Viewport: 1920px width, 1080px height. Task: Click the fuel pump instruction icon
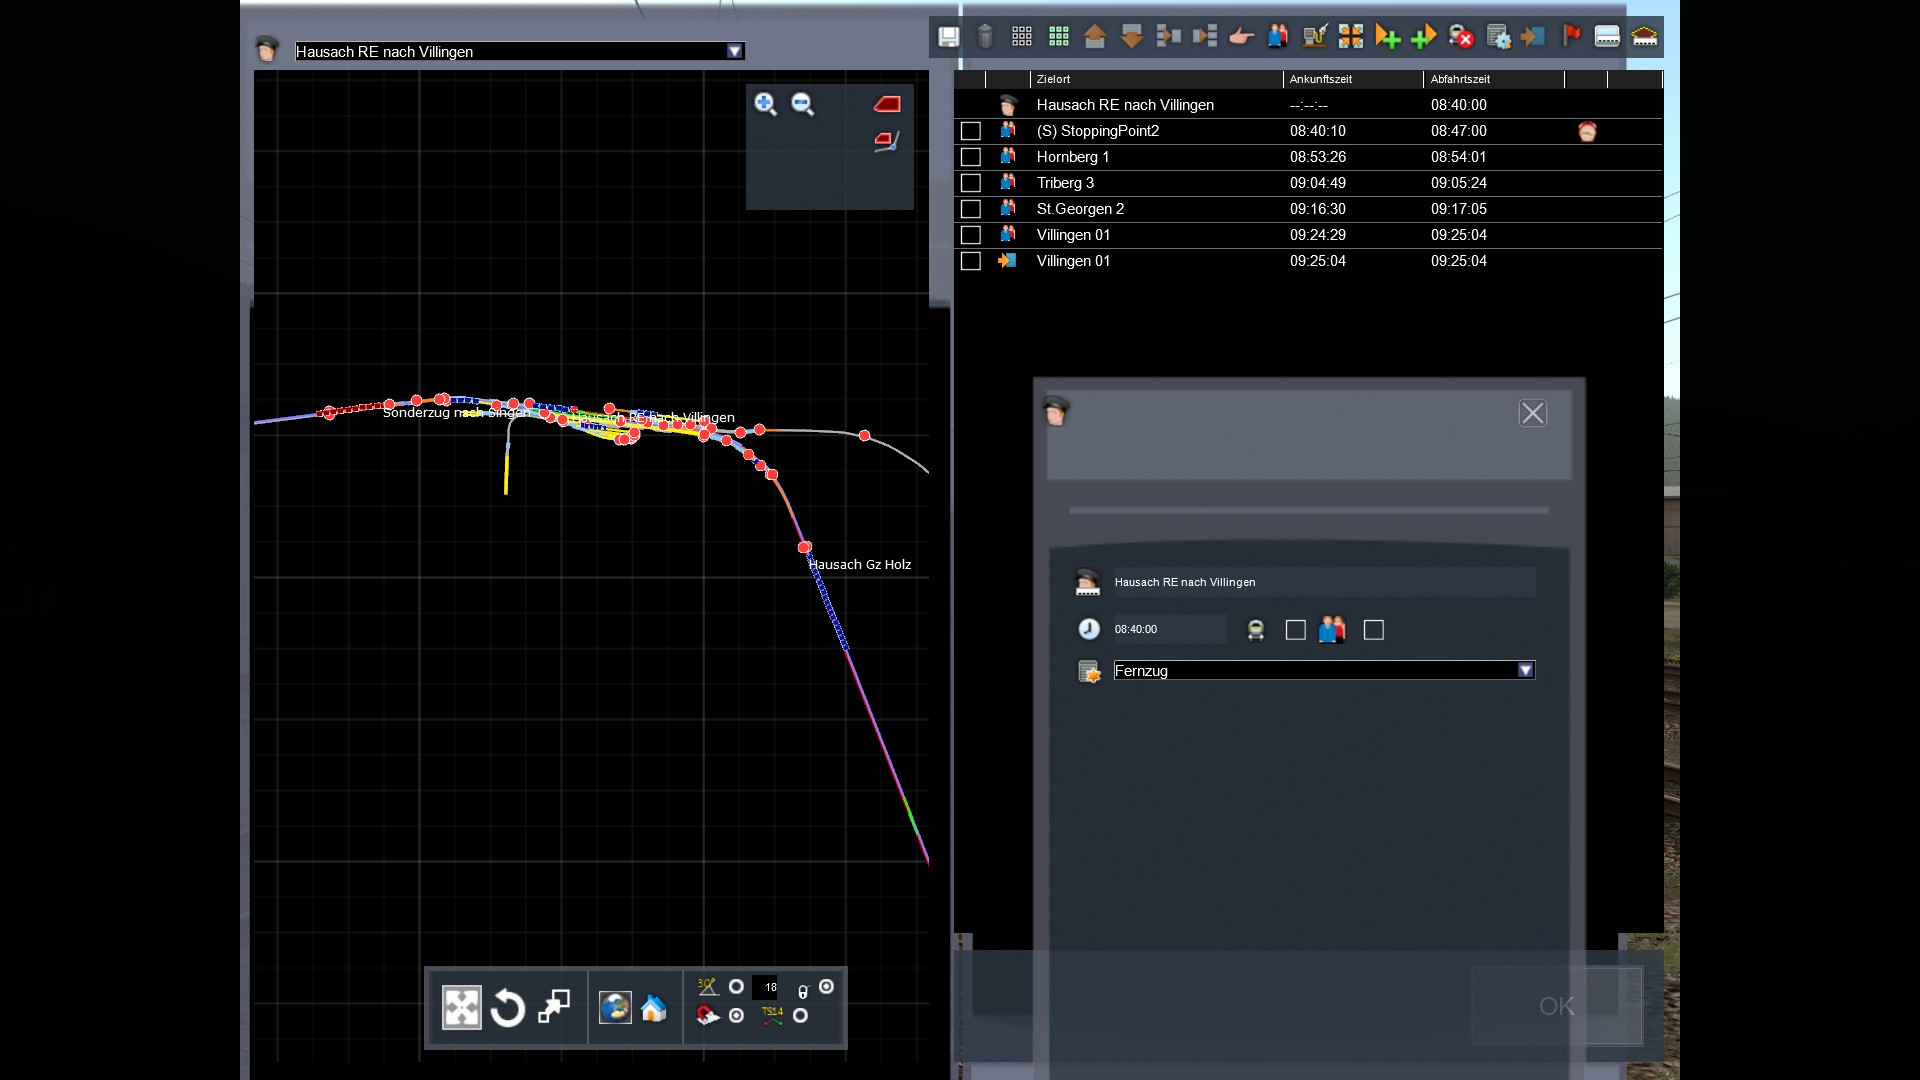pos(1314,37)
